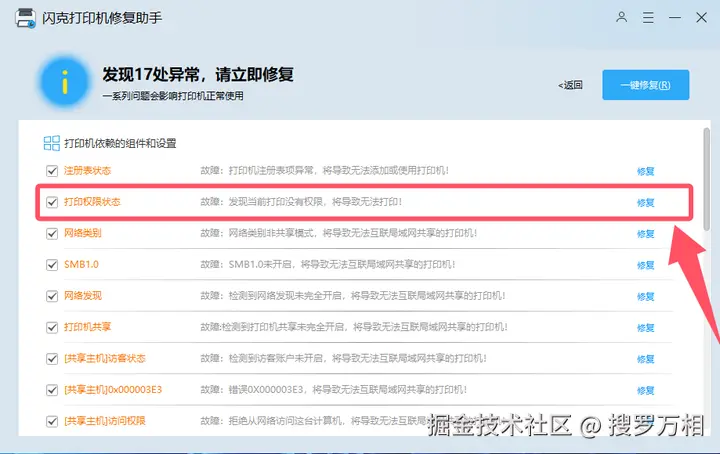Viewport: 720px width, 454px height.
Task: Click 修复 for 网络类别
Action: point(646,234)
